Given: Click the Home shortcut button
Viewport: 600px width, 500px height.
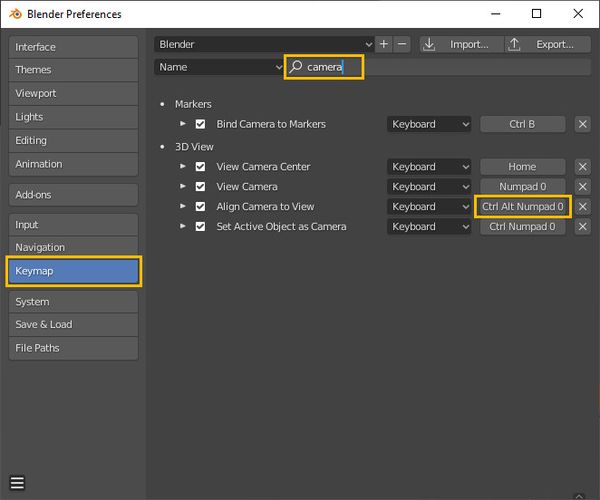Looking at the screenshot, I should 523,167.
